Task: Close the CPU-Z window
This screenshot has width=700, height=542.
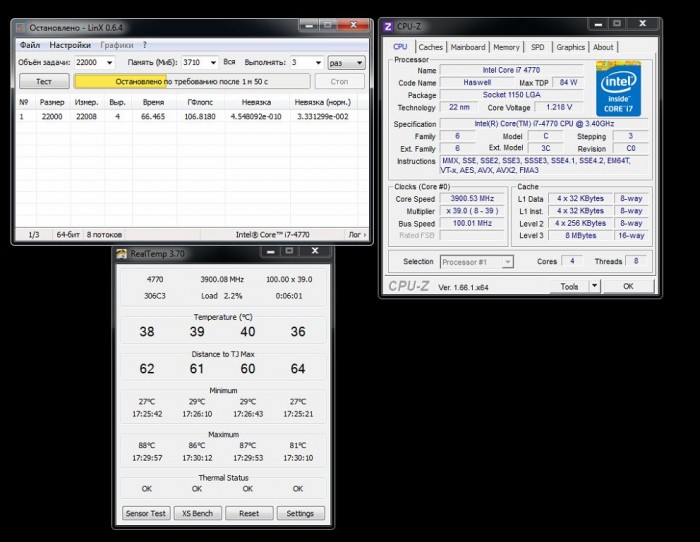Action: [642, 24]
